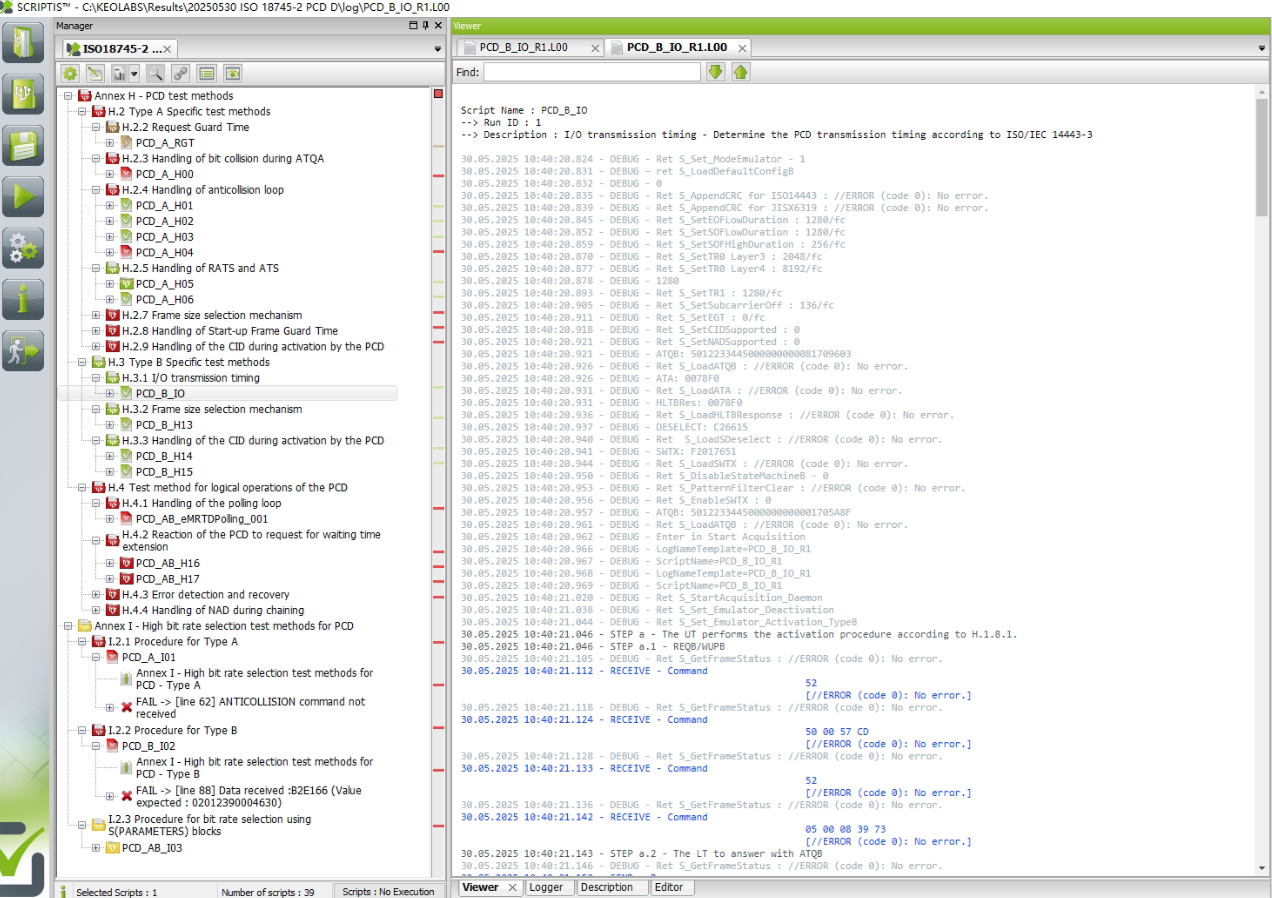Click the chain link icon in Manager toolbar

pyautogui.click(x=180, y=73)
